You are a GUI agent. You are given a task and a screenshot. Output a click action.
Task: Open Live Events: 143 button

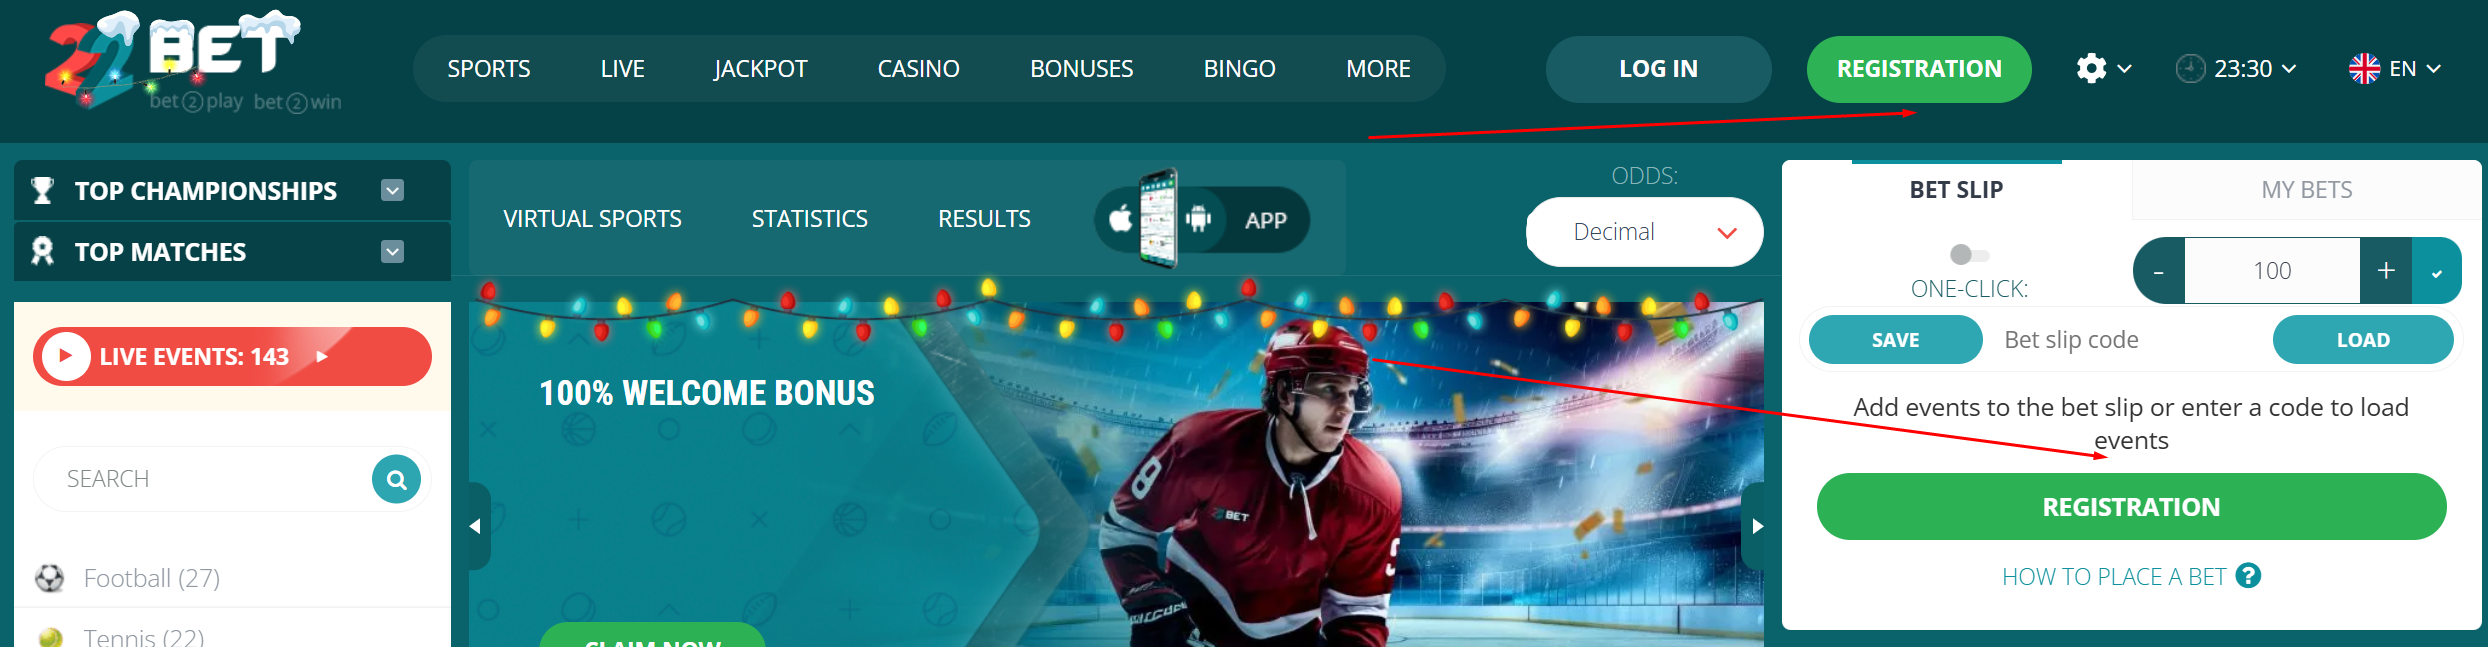232,356
